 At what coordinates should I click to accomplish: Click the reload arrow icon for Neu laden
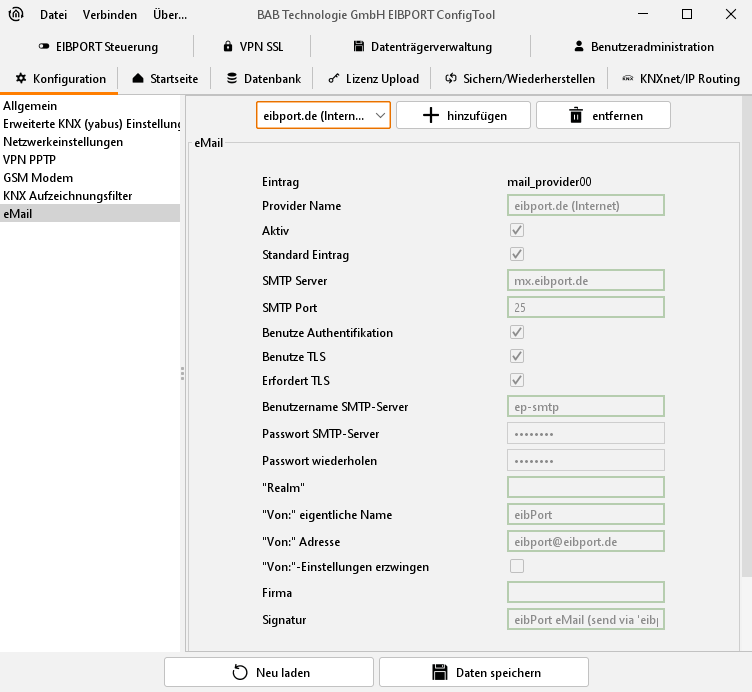240,673
